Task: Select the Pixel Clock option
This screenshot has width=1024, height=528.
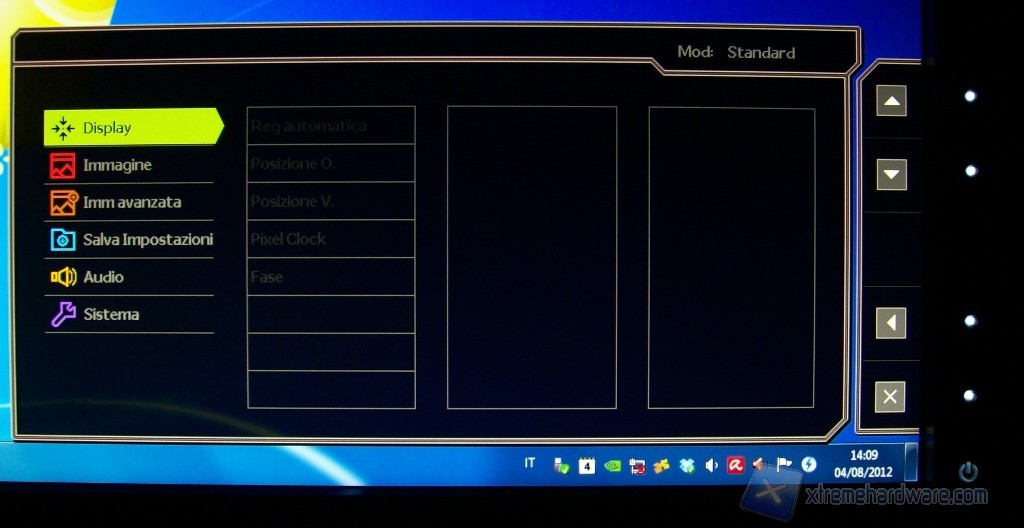Action: (331, 239)
